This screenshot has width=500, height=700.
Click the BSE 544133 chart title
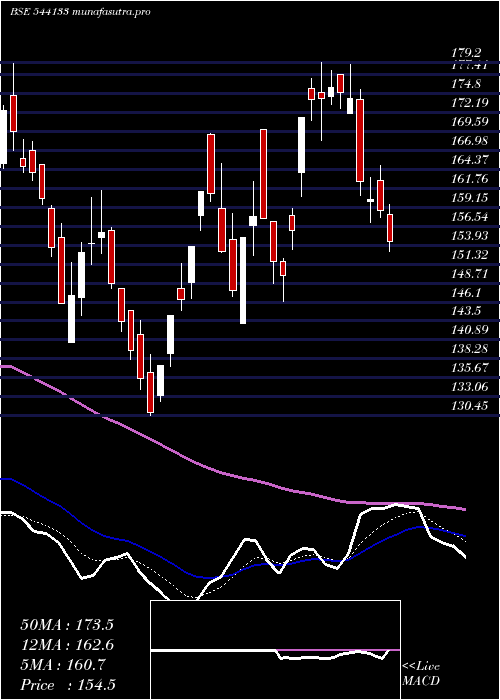(x=80, y=12)
